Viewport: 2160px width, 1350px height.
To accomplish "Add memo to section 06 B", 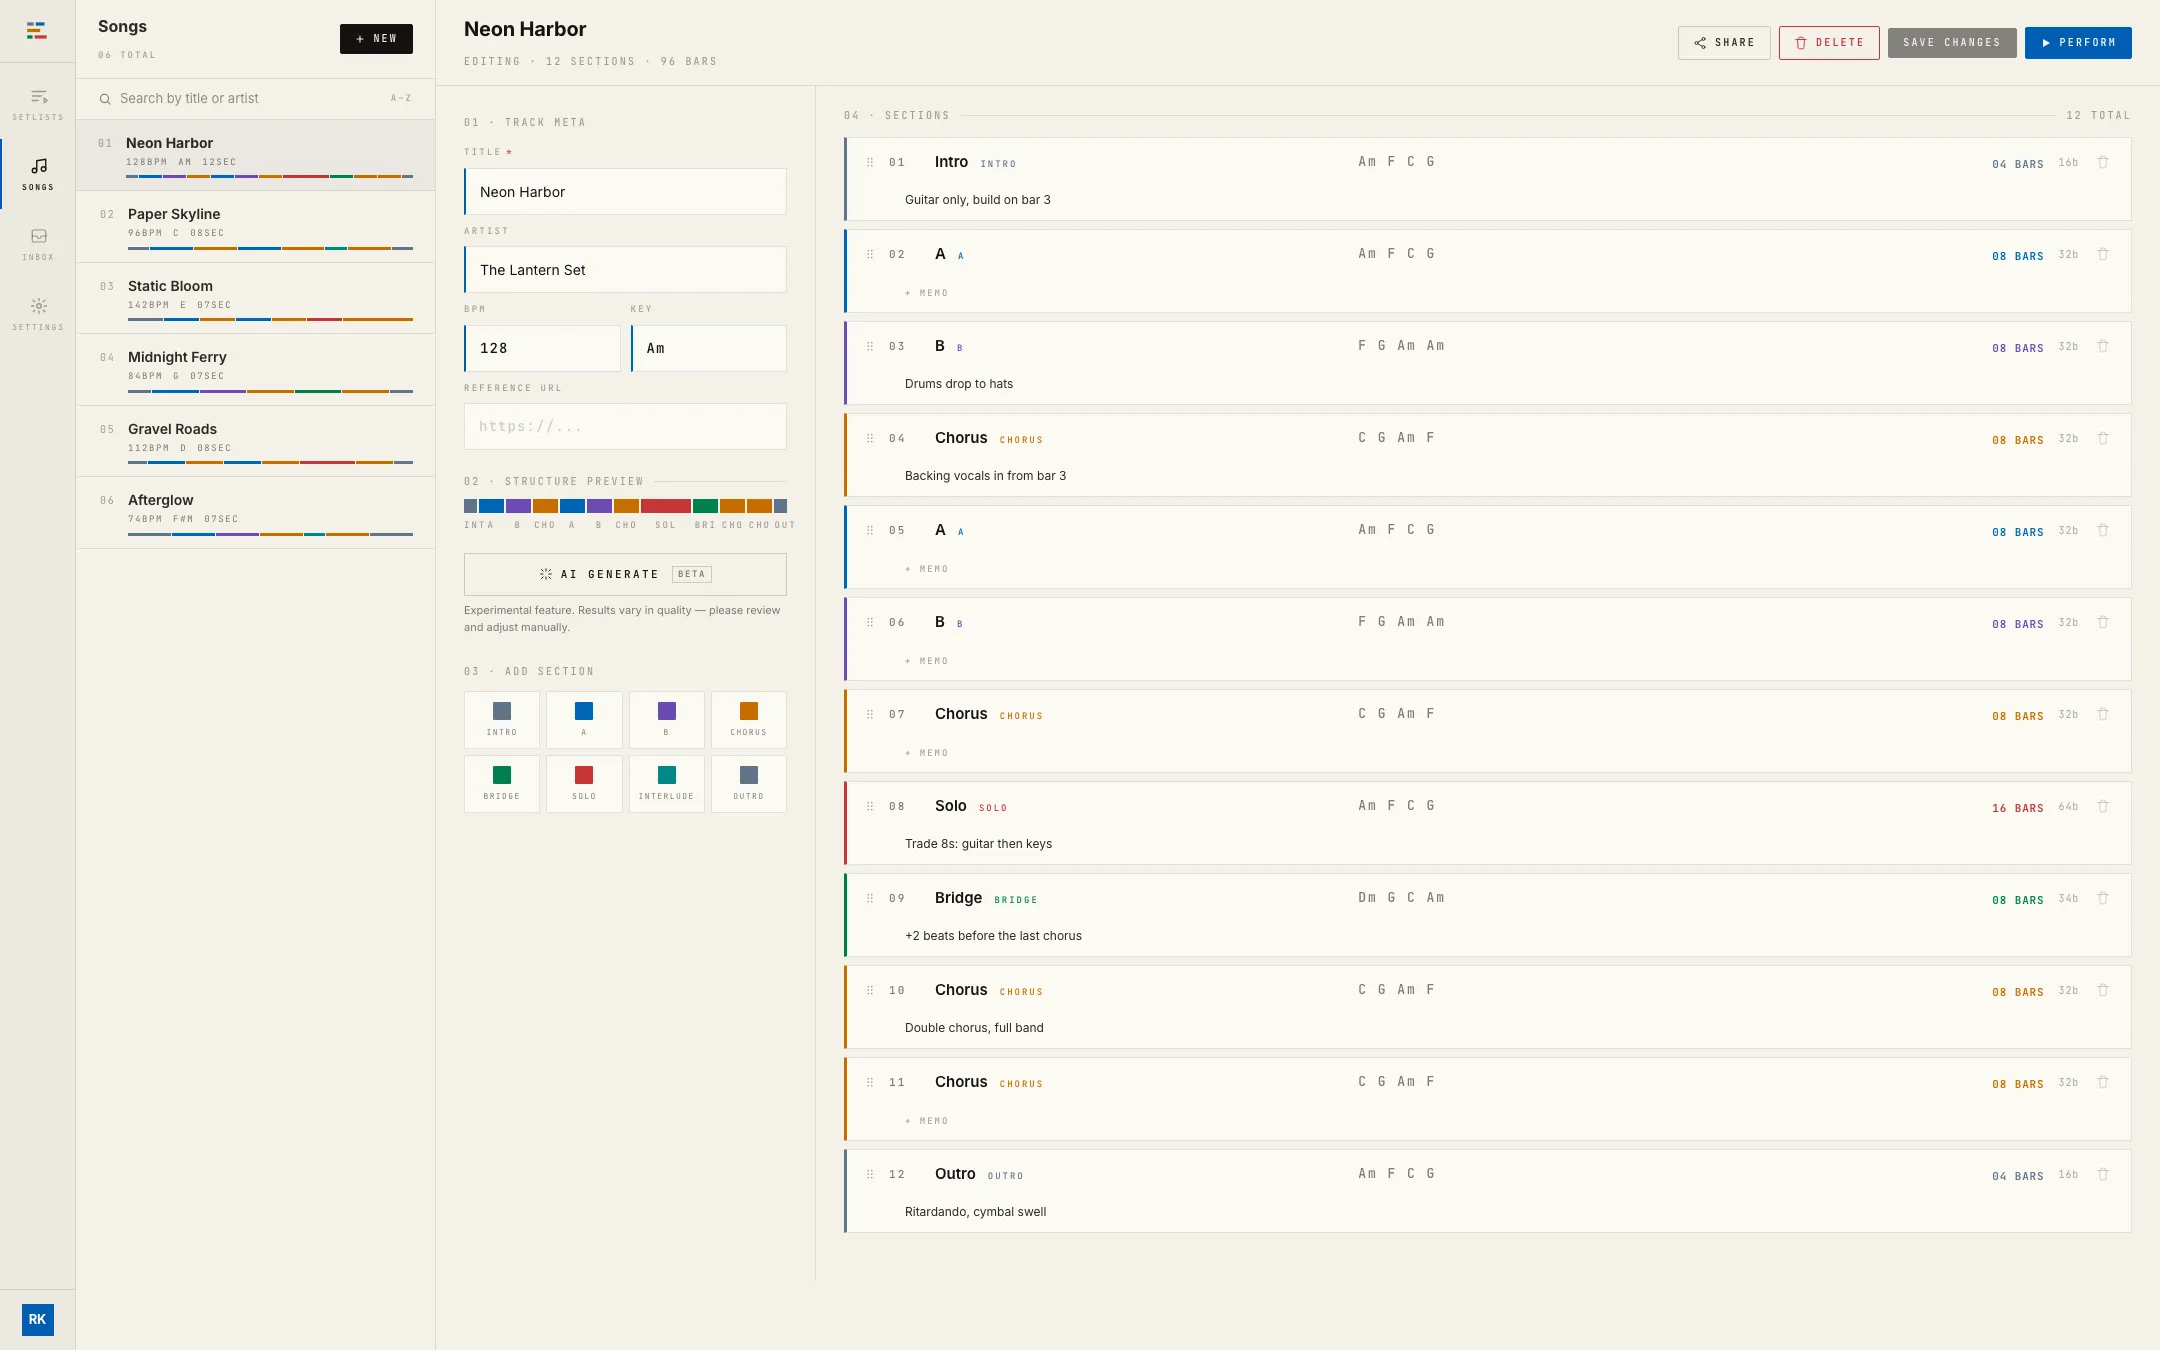I will tap(927, 661).
